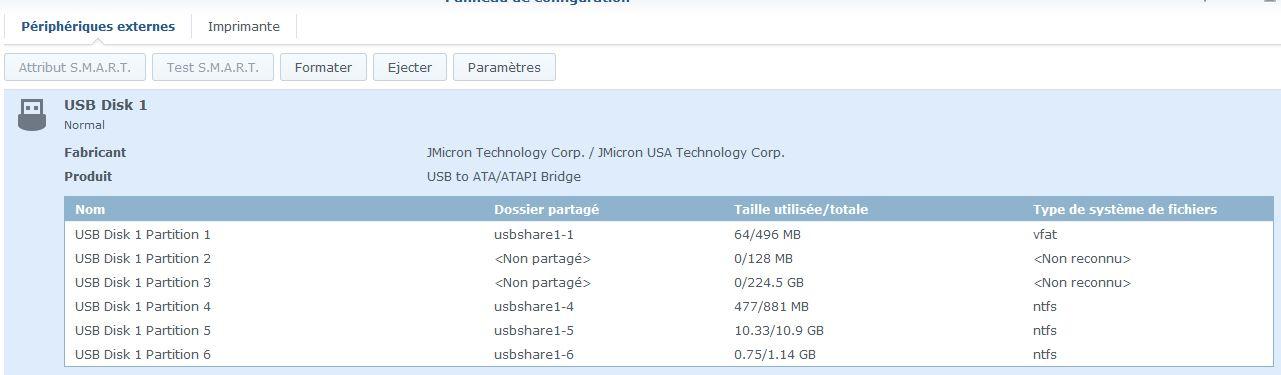Select the USB Disk 1 Partition 3 row
This screenshot has width=1281, height=375.
[669, 282]
